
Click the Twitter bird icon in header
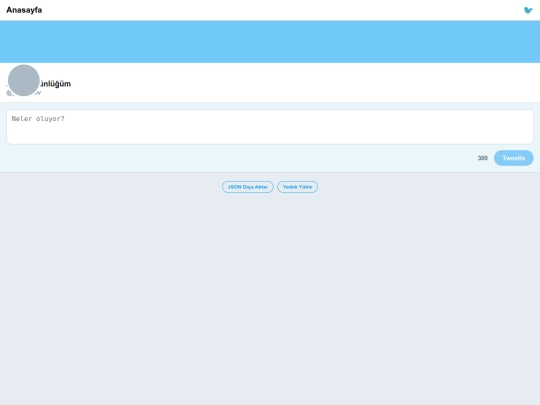coord(528,10)
